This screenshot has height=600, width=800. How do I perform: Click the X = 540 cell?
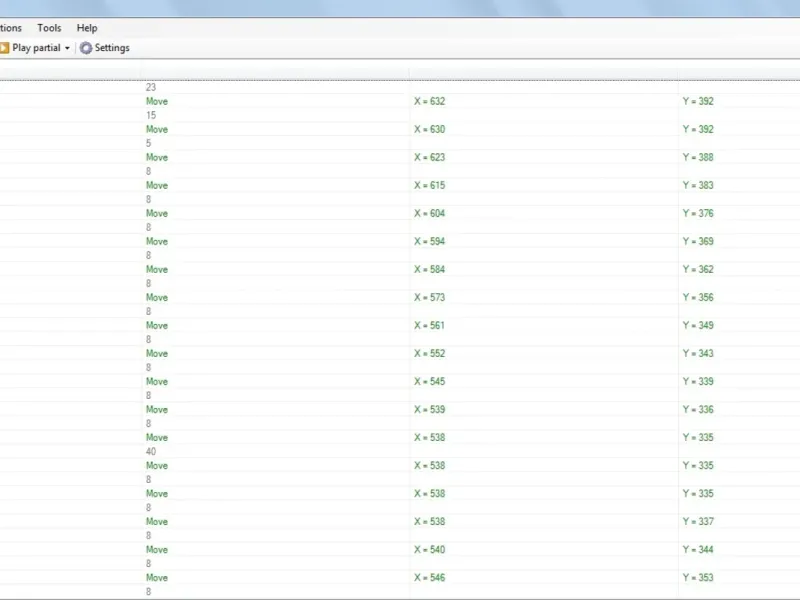tap(430, 549)
